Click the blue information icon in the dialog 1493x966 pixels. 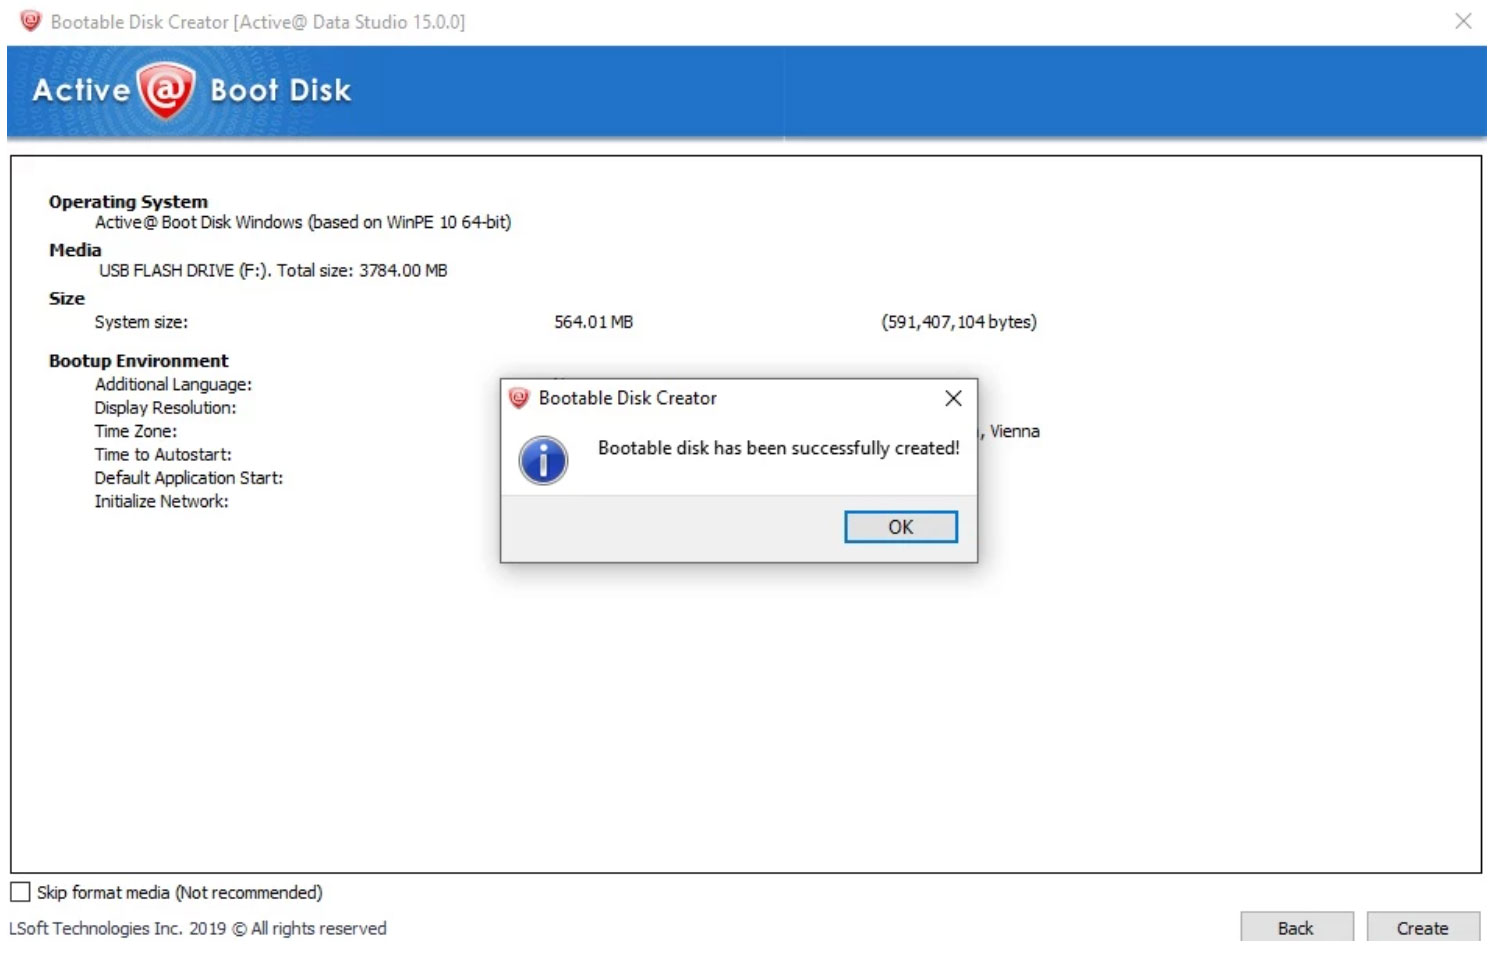click(541, 461)
